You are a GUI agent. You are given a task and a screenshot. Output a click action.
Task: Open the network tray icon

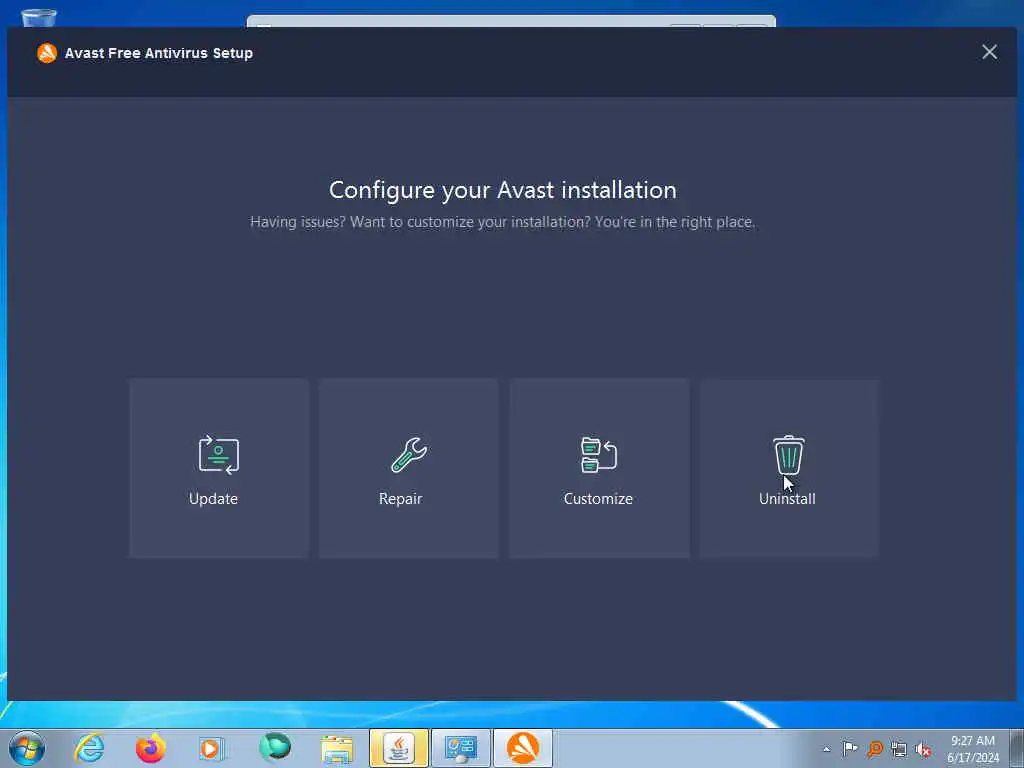pos(899,749)
